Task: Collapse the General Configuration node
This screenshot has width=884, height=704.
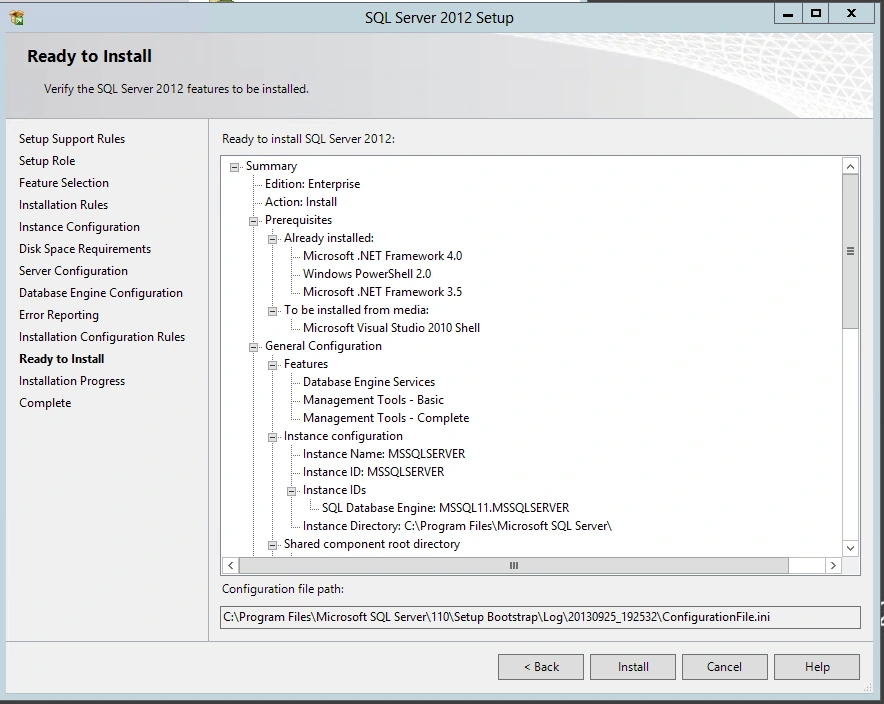Action: tap(254, 347)
